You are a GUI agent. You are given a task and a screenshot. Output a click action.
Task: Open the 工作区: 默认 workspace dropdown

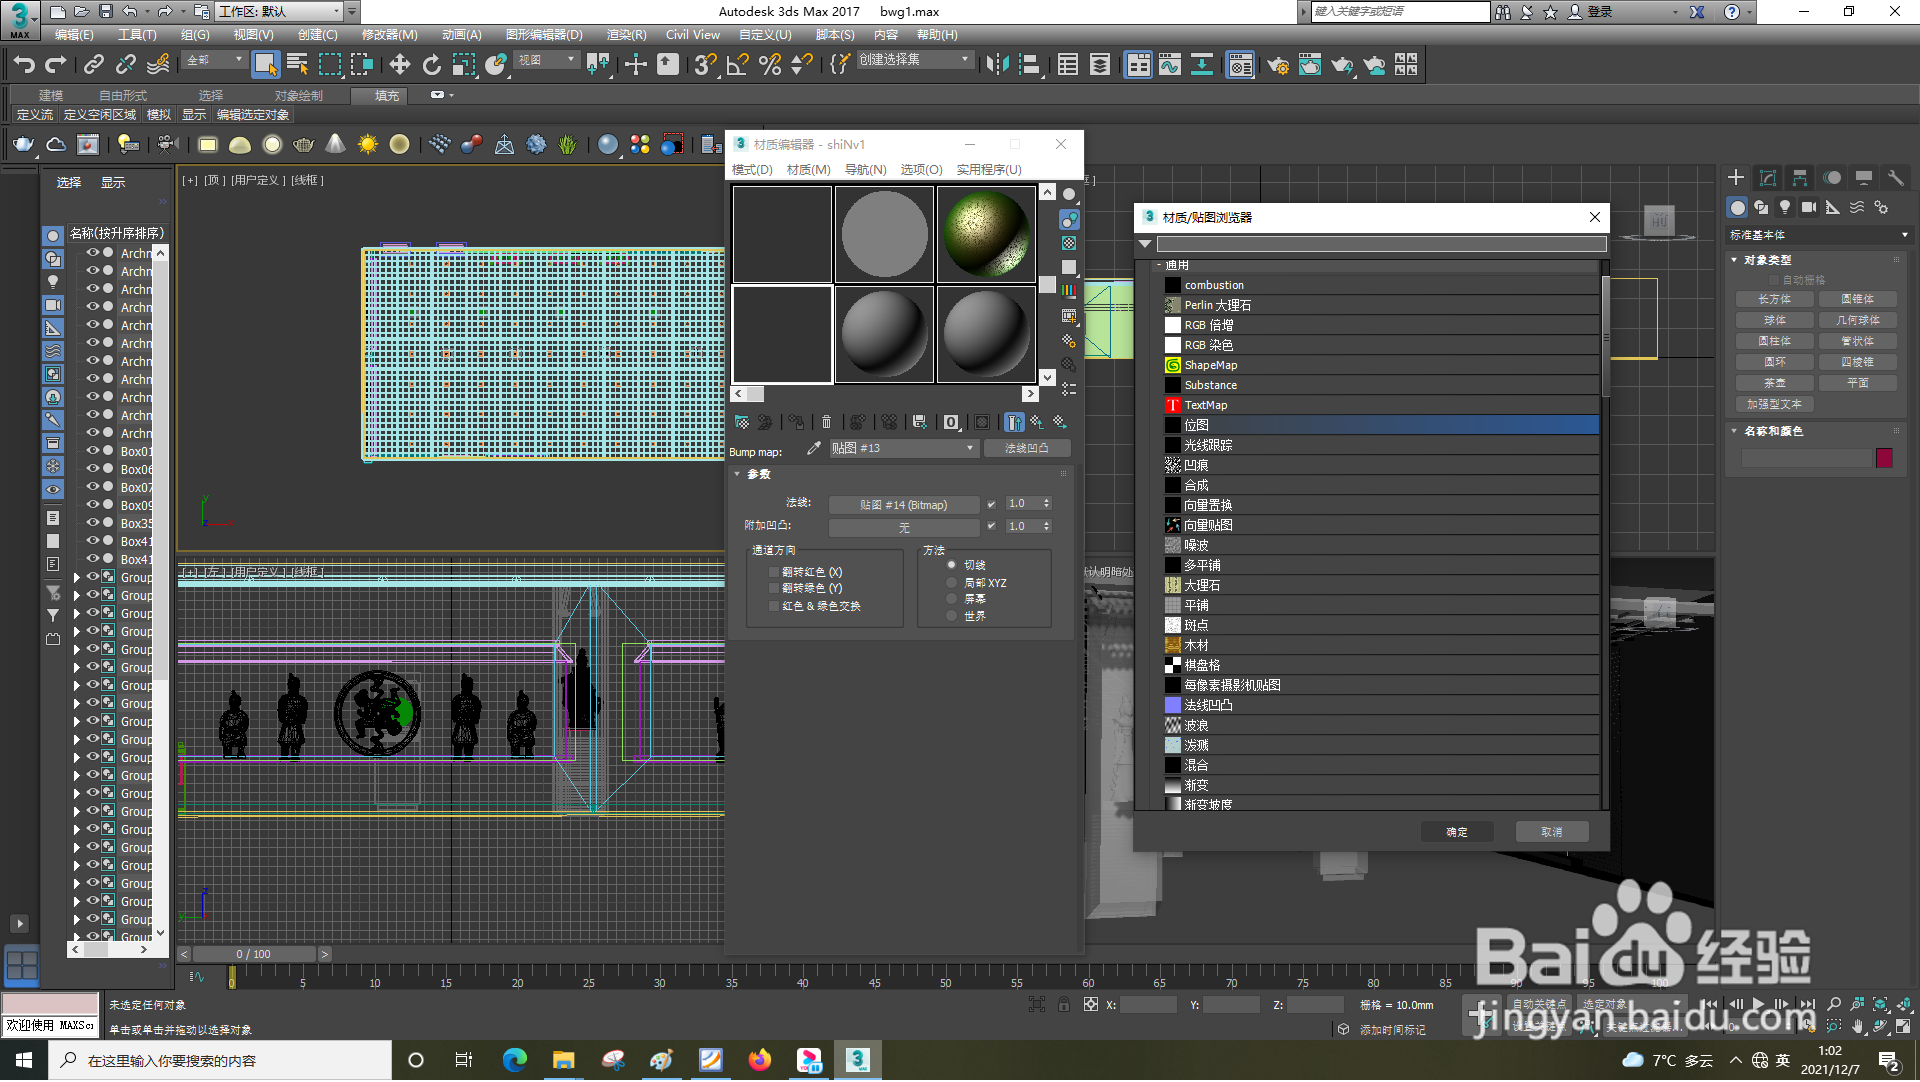point(280,12)
